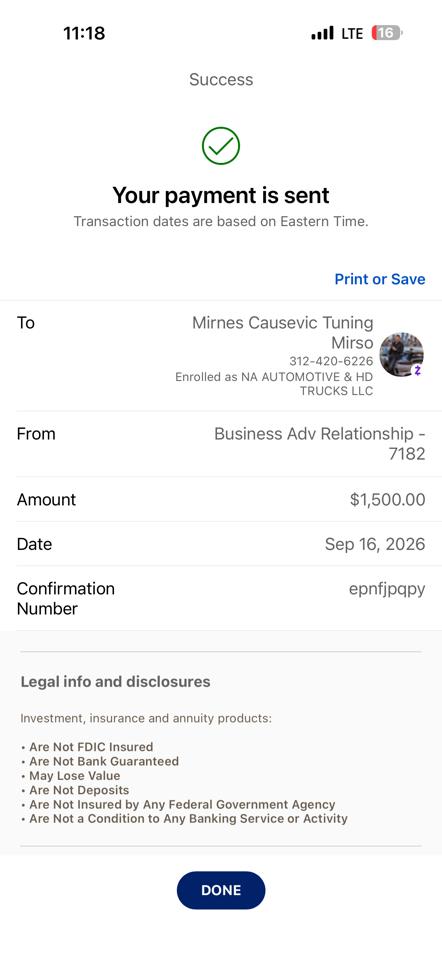Viewport: 442px width, 960px height.
Task: Tap the battery indicator in the status bar
Action: 387,33
